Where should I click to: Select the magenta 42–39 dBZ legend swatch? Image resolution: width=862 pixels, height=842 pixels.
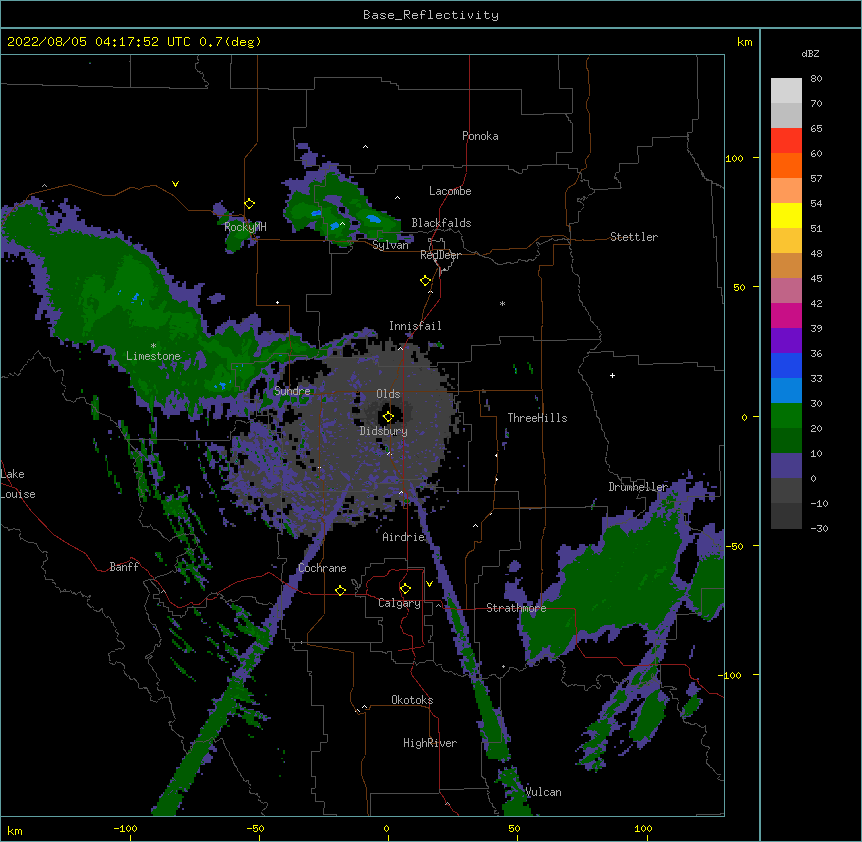[x=786, y=315]
